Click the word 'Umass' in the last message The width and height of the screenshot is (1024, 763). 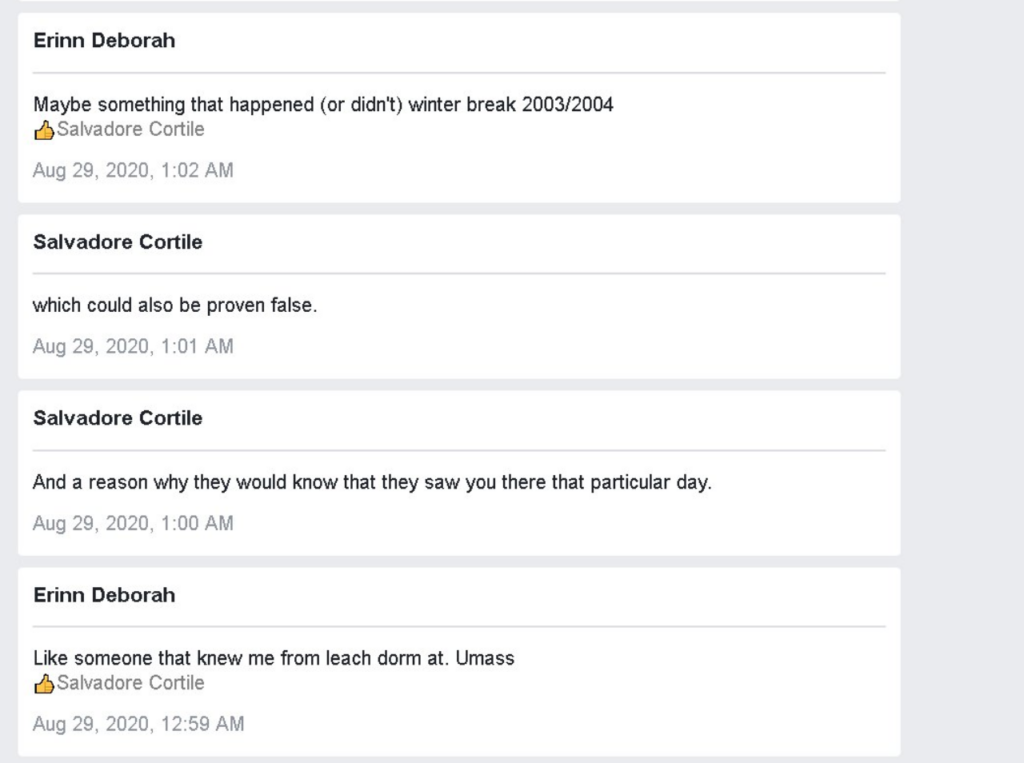tap(485, 658)
